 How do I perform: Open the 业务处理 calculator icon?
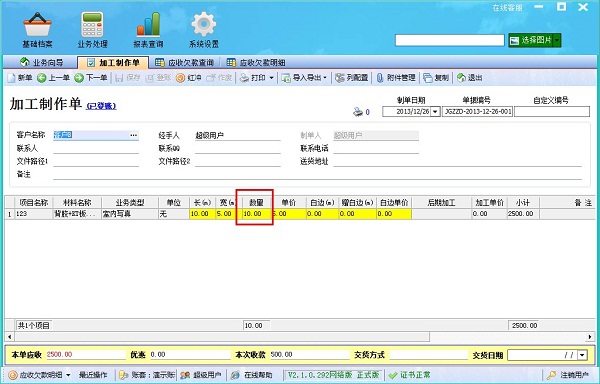point(92,30)
